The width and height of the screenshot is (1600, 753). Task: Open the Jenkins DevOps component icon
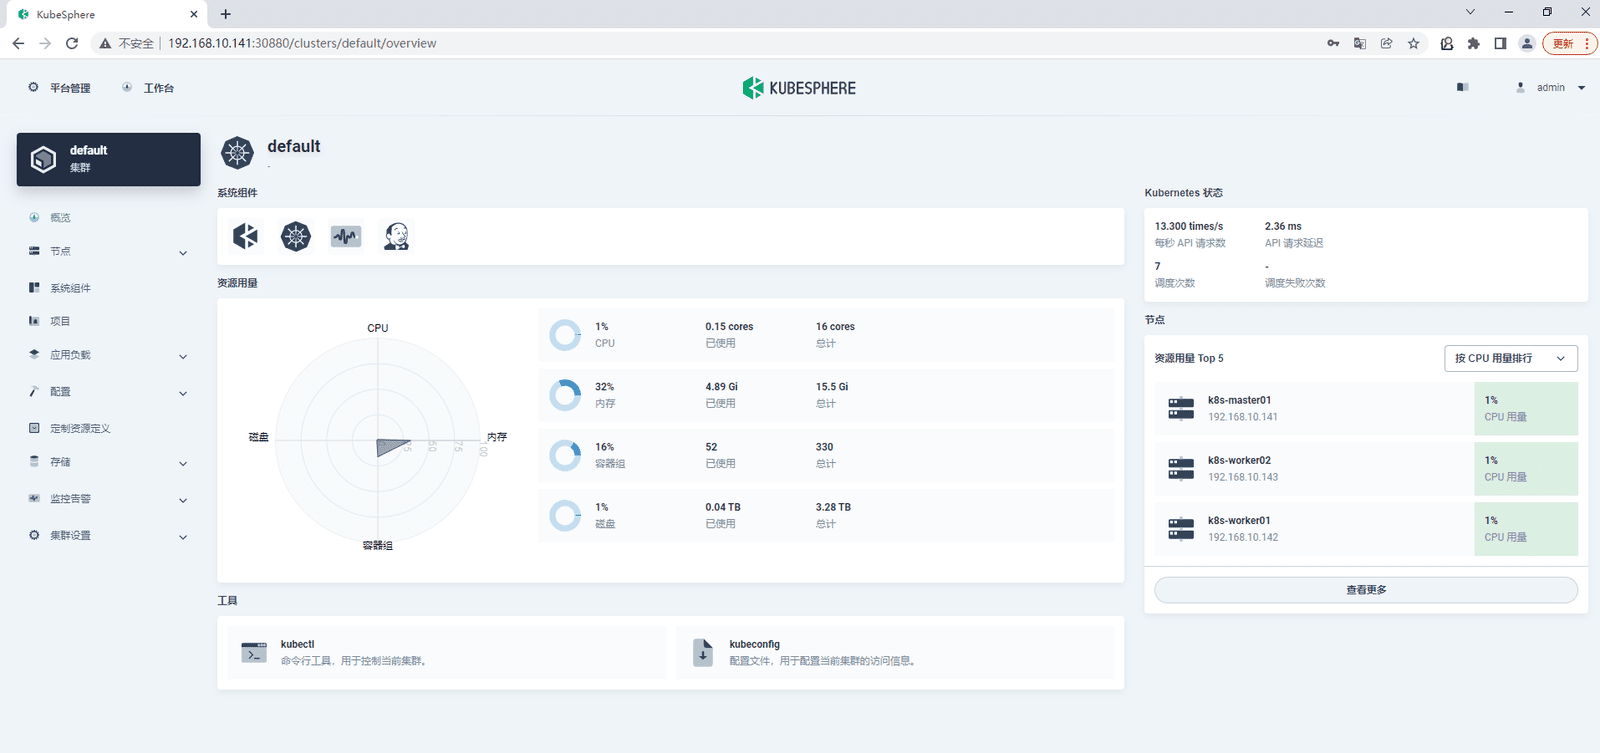point(396,236)
